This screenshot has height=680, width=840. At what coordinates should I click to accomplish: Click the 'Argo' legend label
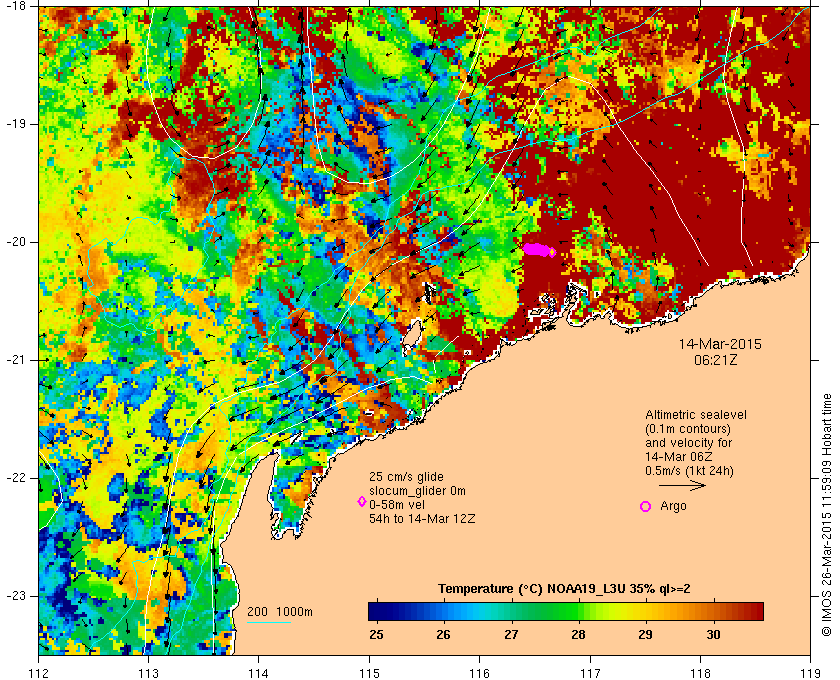(x=673, y=506)
